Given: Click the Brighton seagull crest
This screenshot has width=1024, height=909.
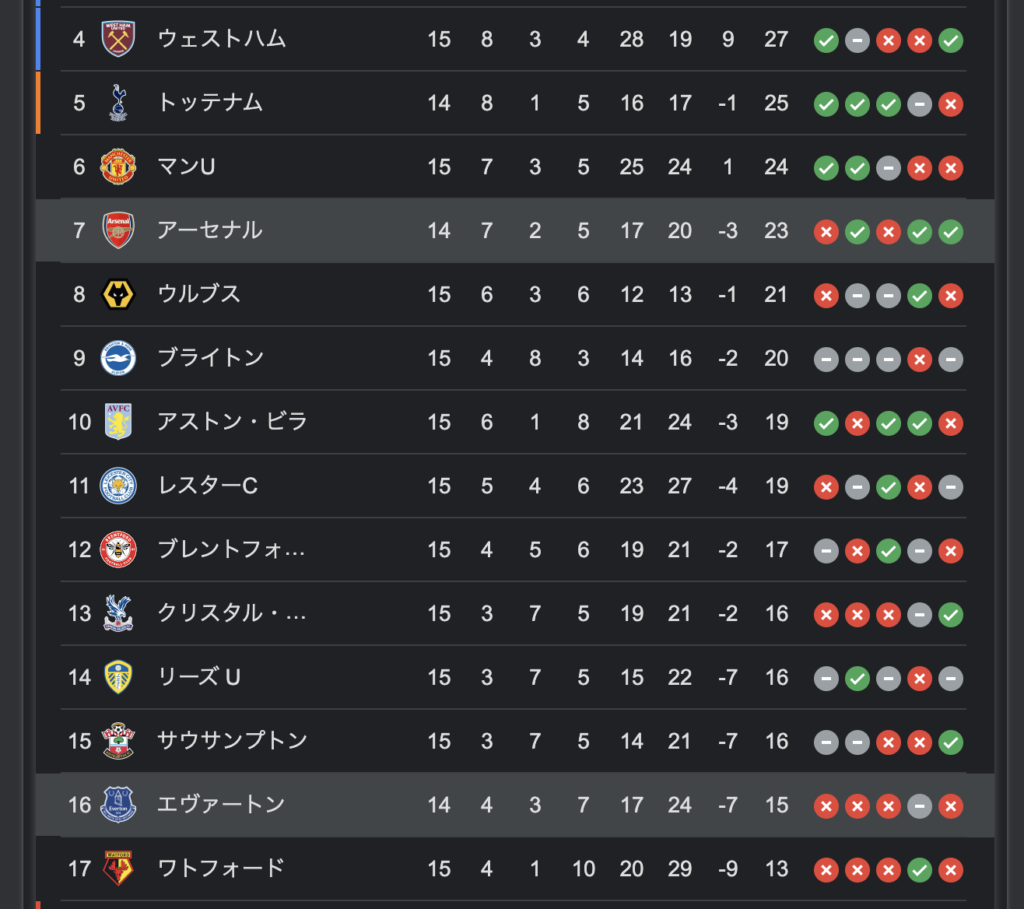Looking at the screenshot, I should tap(118, 358).
